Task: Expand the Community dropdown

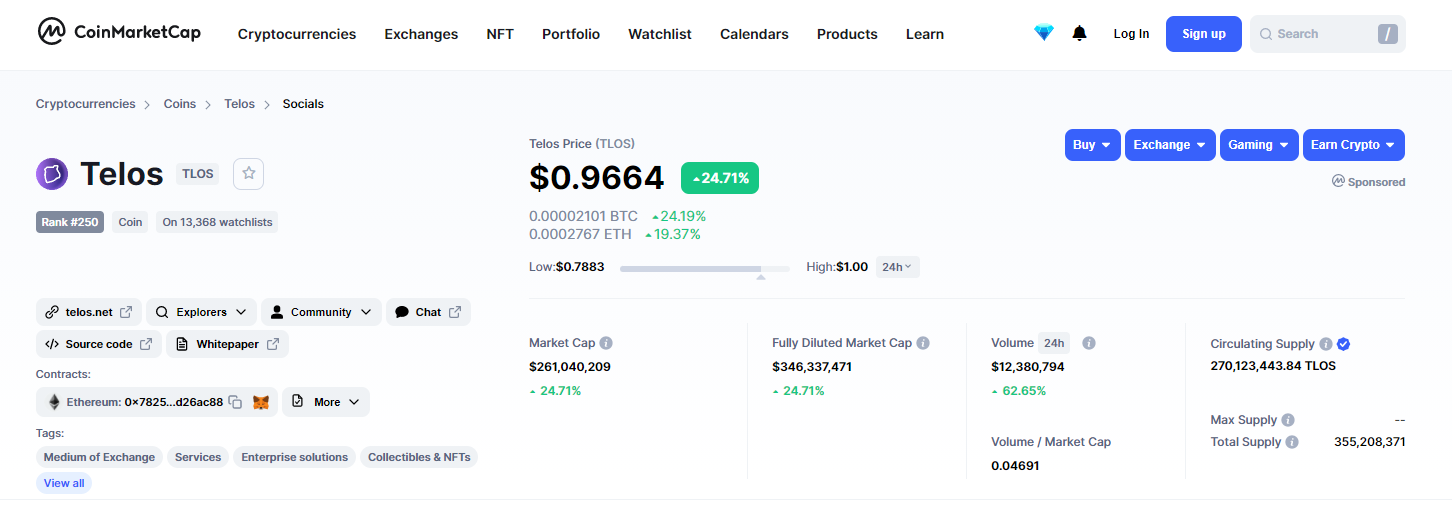Action: (322, 312)
